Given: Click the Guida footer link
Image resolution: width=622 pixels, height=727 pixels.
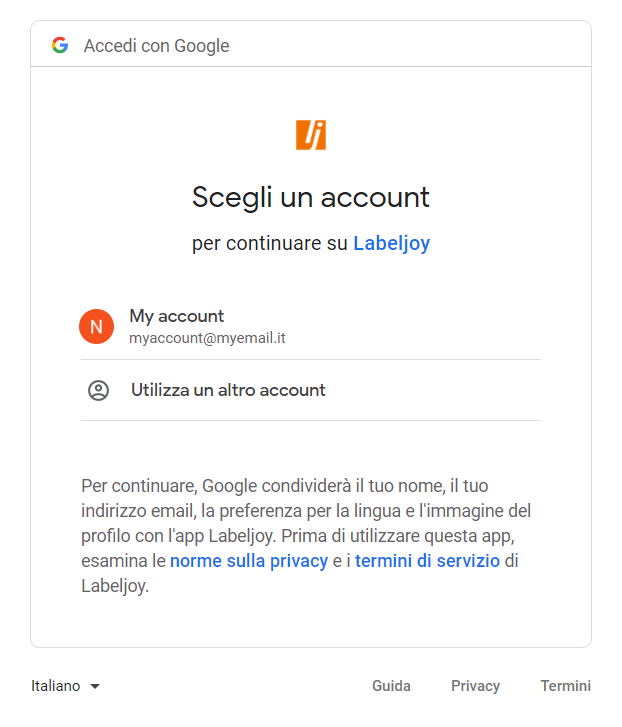Looking at the screenshot, I should coord(391,686).
